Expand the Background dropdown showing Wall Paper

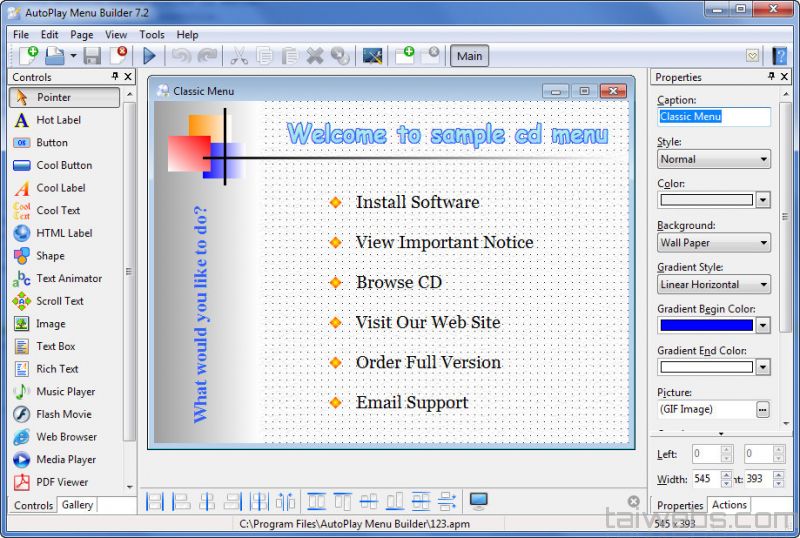[713, 242]
